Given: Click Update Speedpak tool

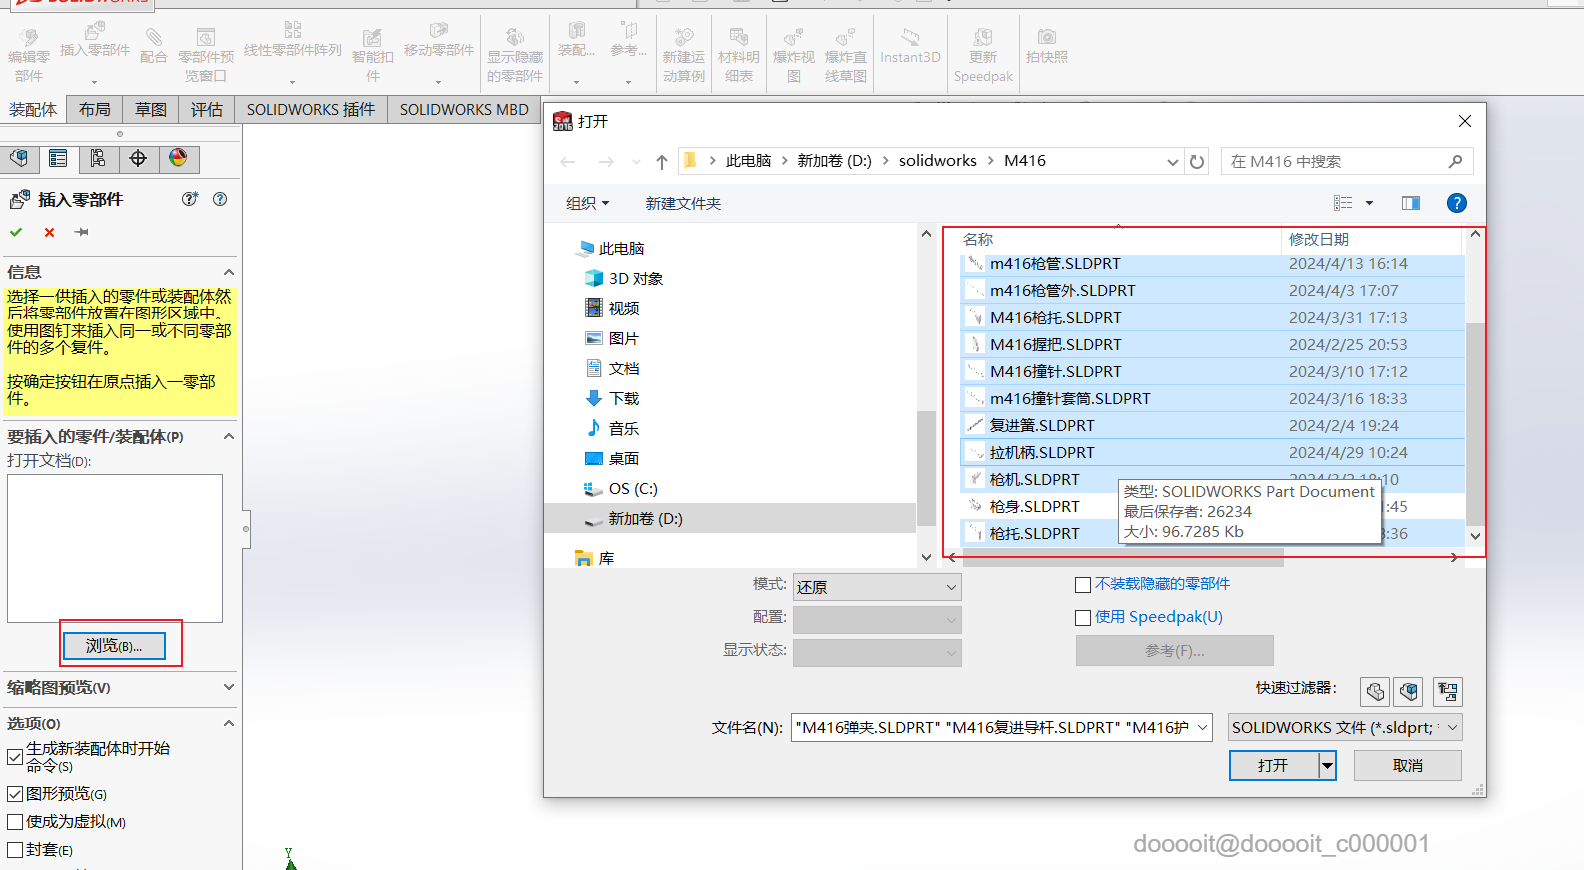Looking at the screenshot, I should click(983, 56).
